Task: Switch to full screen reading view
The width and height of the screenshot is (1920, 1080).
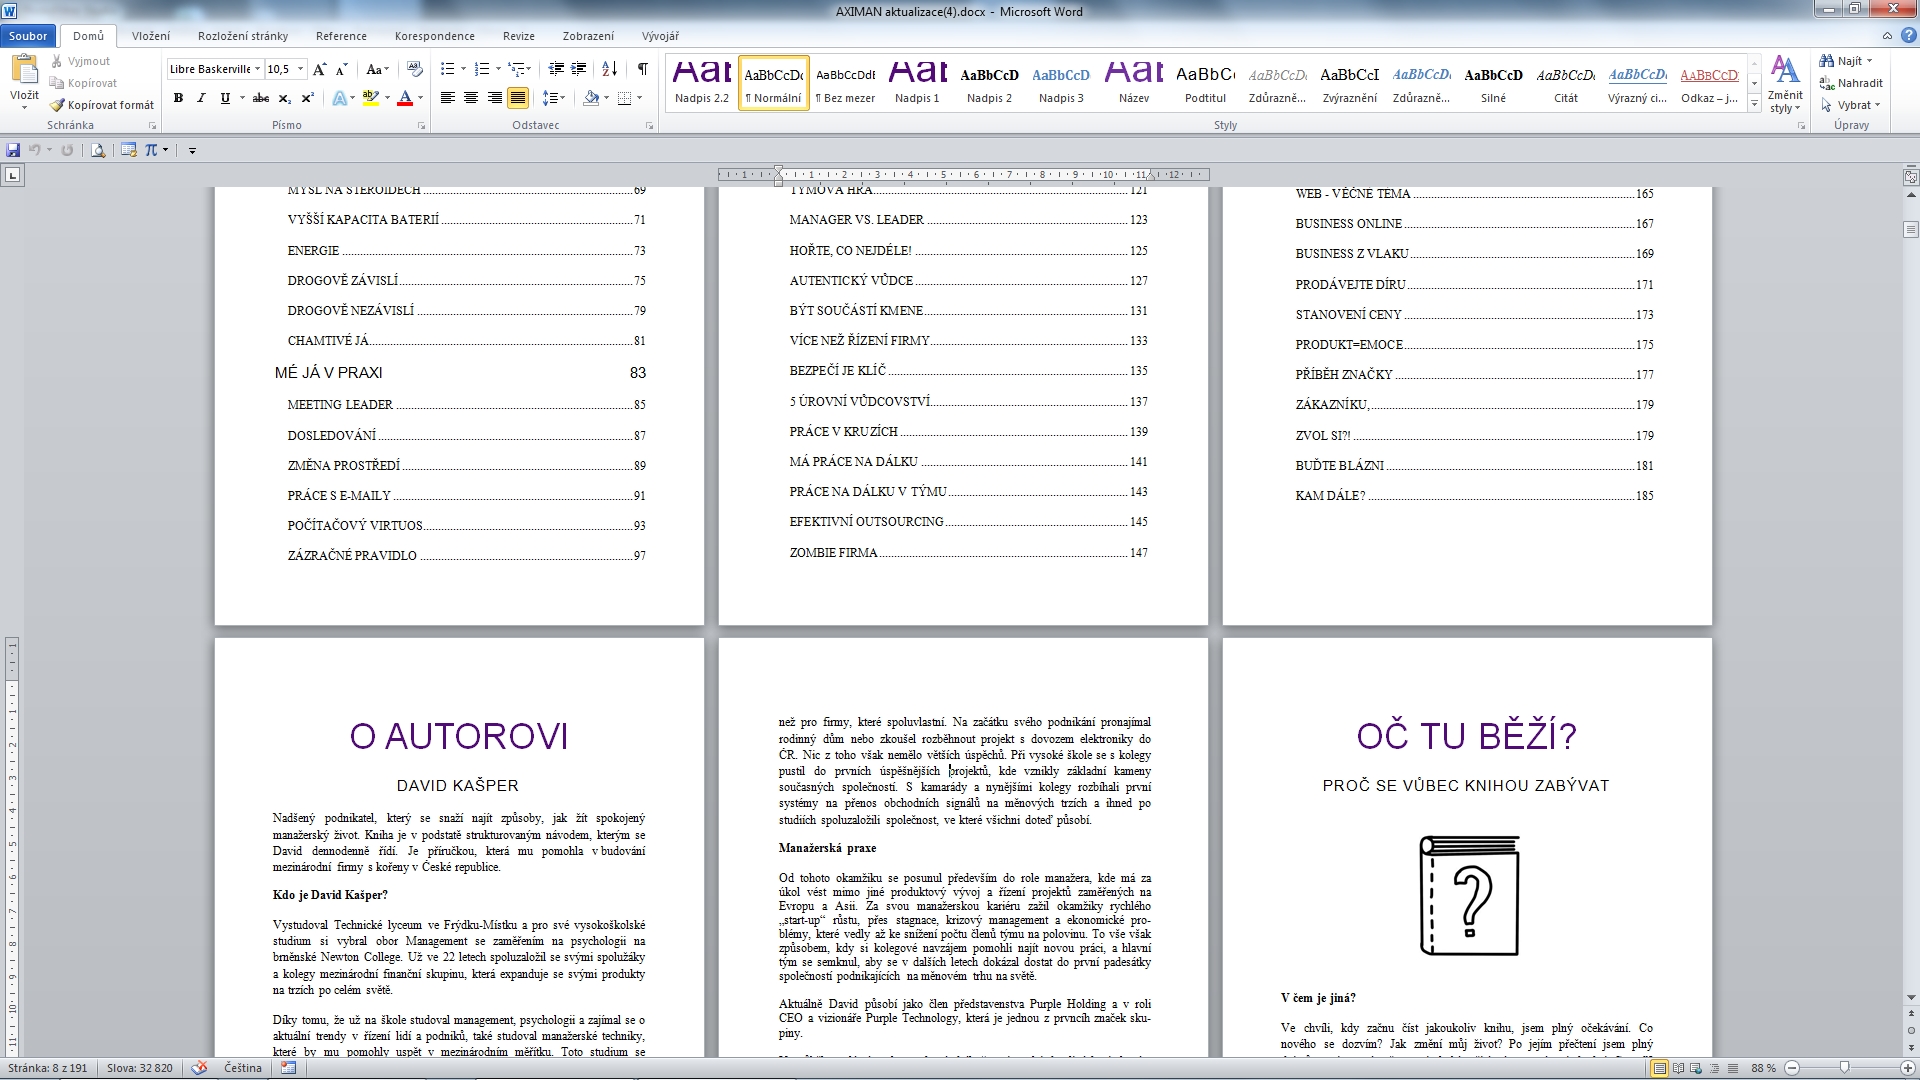Action: [x=1678, y=1068]
